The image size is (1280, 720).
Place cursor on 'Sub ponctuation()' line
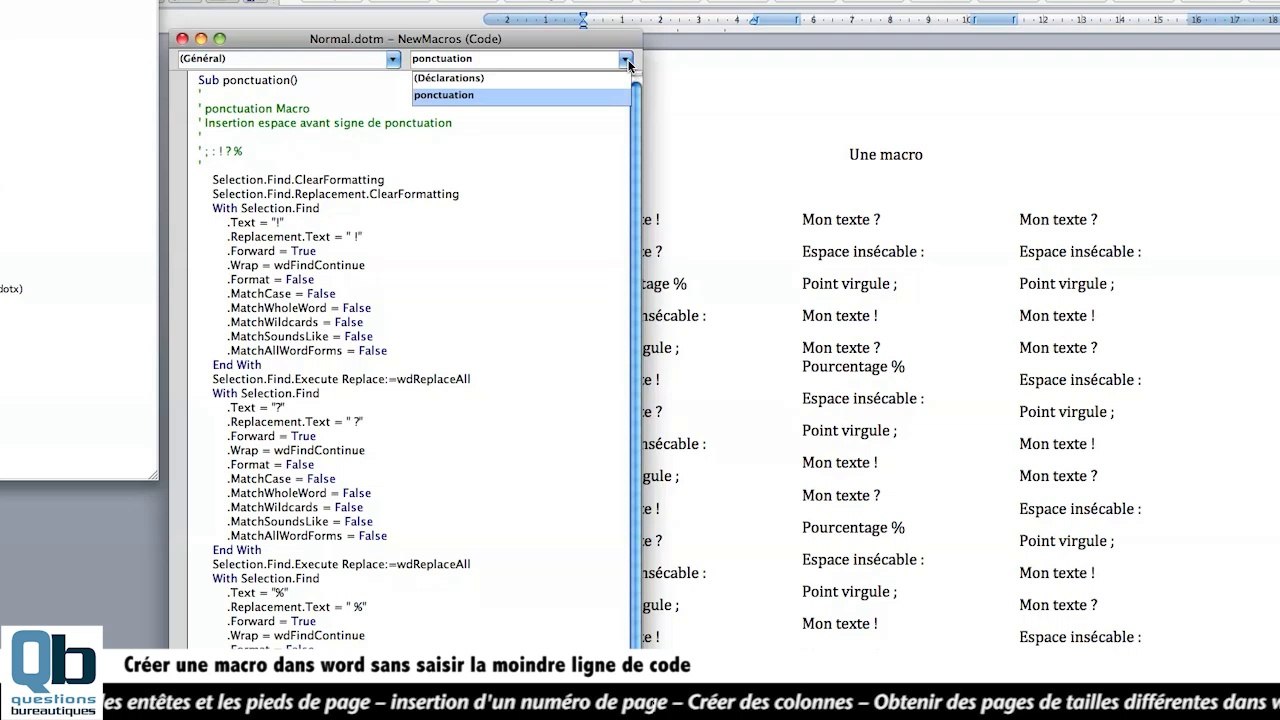pos(247,80)
